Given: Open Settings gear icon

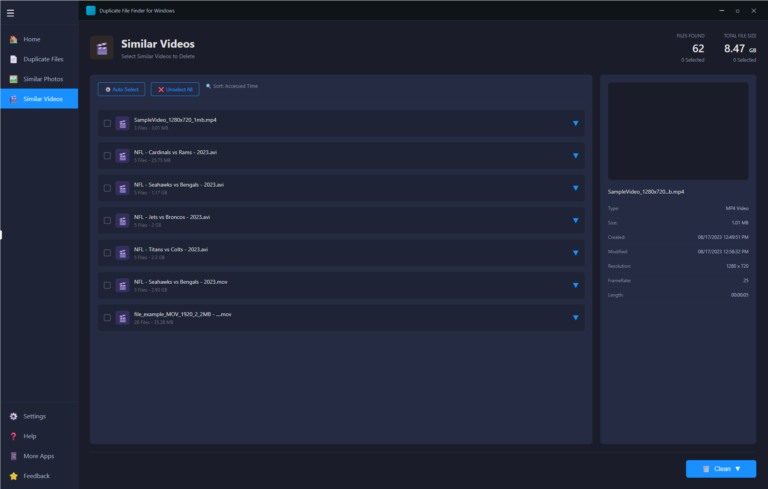Looking at the screenshot, I should tap(14, 416).
